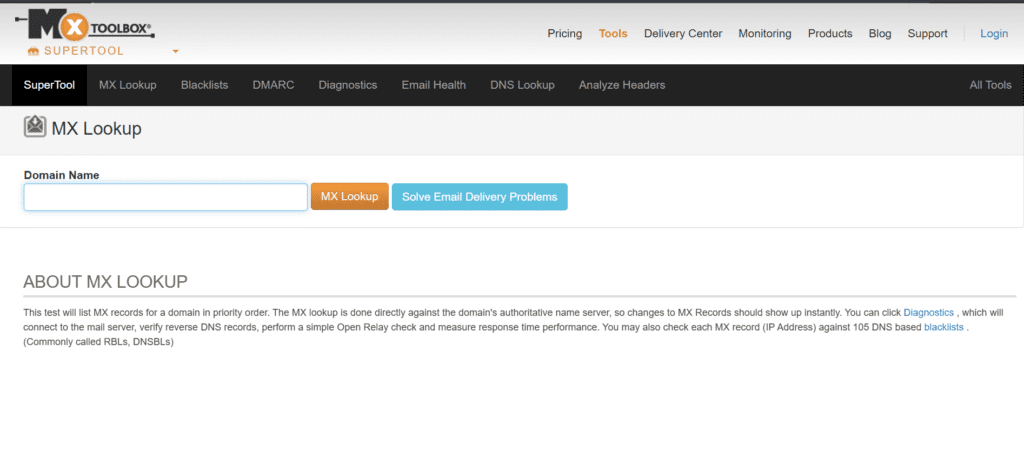Switch to the MX Lookup tab
Image resolution: width=1024 pixels, height=450 pixels.
[x=128, y=85]
